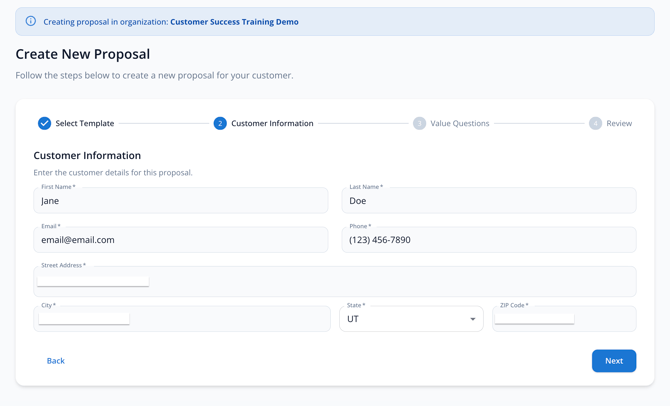The image size is (670, 406).
Task: Click into the Street Address field
Action: pyautogui.click(x=335, y=281)
